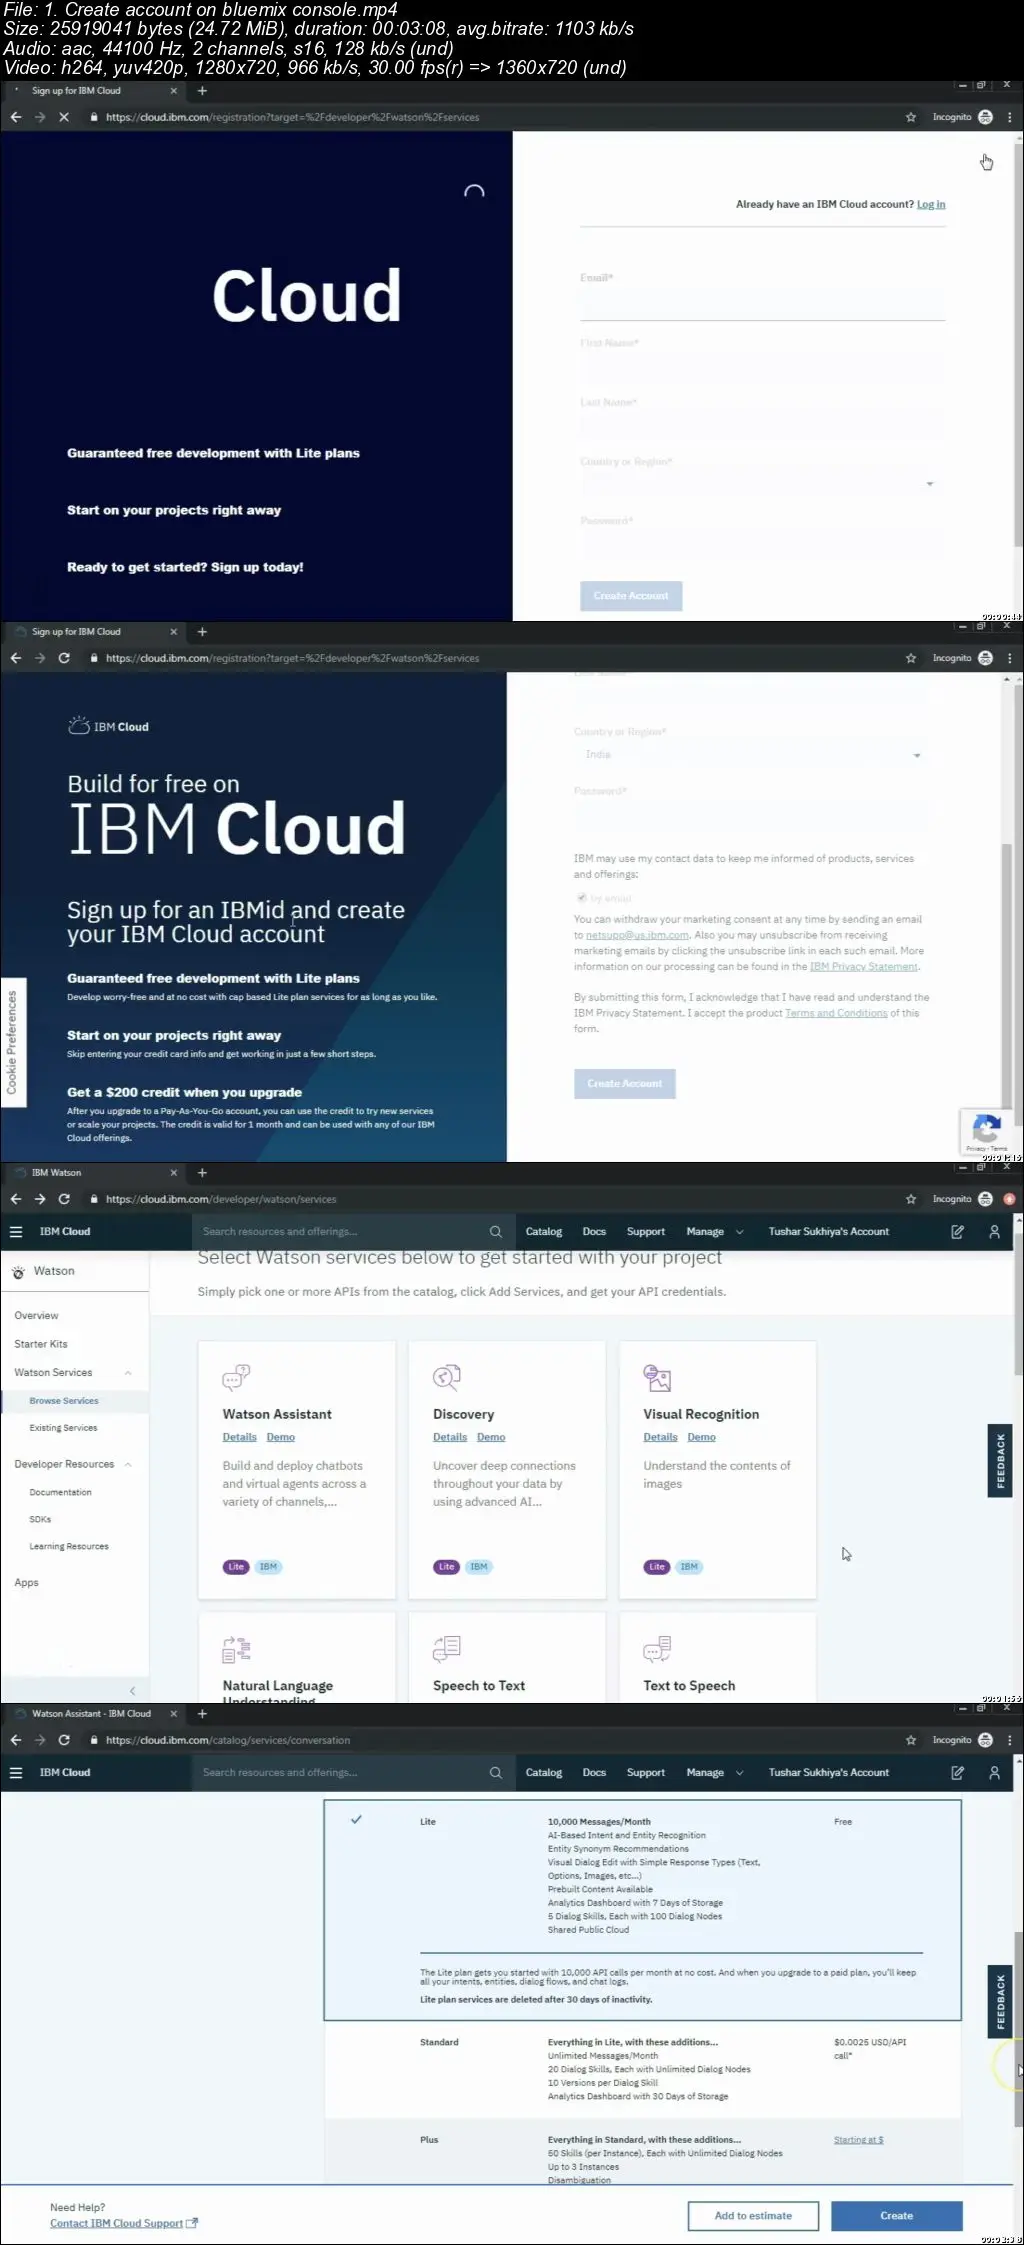Go back from the IBM Watson services page
The image size is (1024, 2245).
15,1199
